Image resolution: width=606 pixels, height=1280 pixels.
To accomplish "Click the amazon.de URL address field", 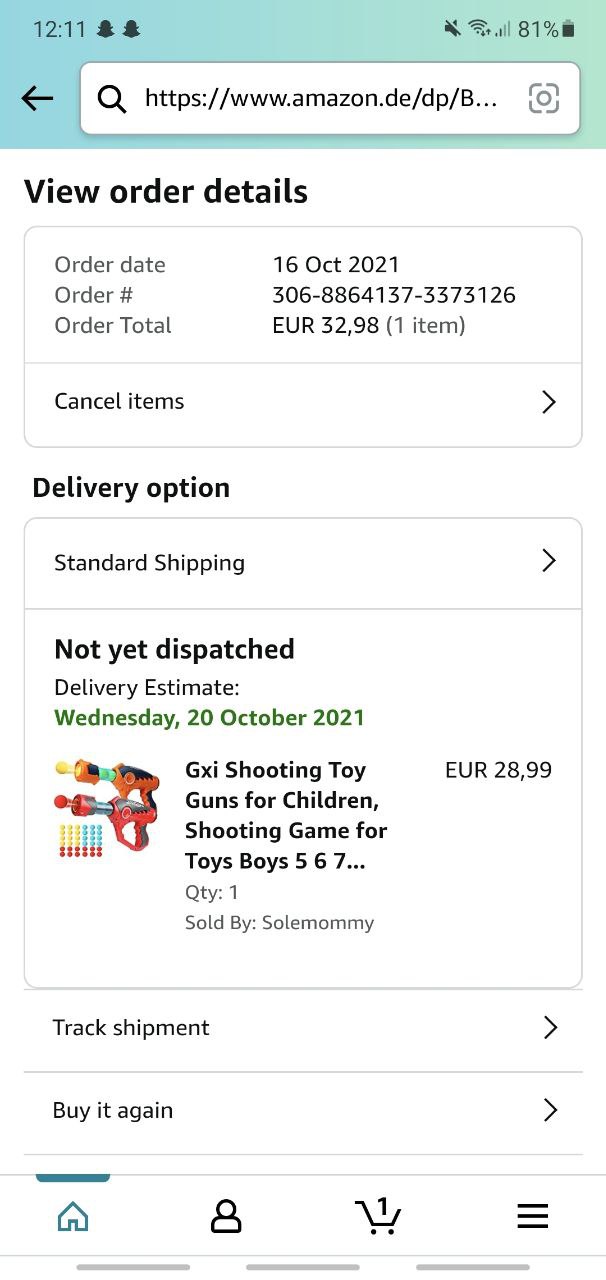I will (x=320, y=98).
